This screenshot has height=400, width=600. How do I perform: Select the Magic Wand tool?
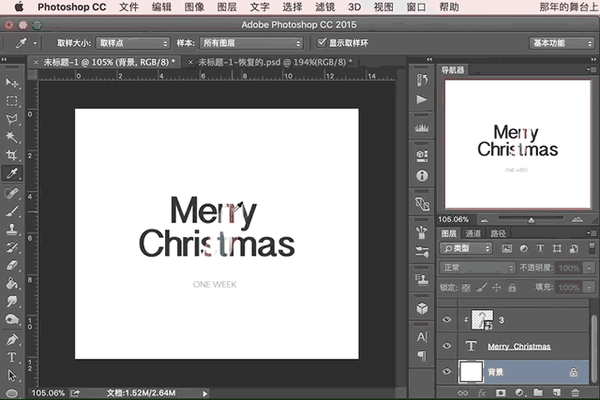coord(12,137)
